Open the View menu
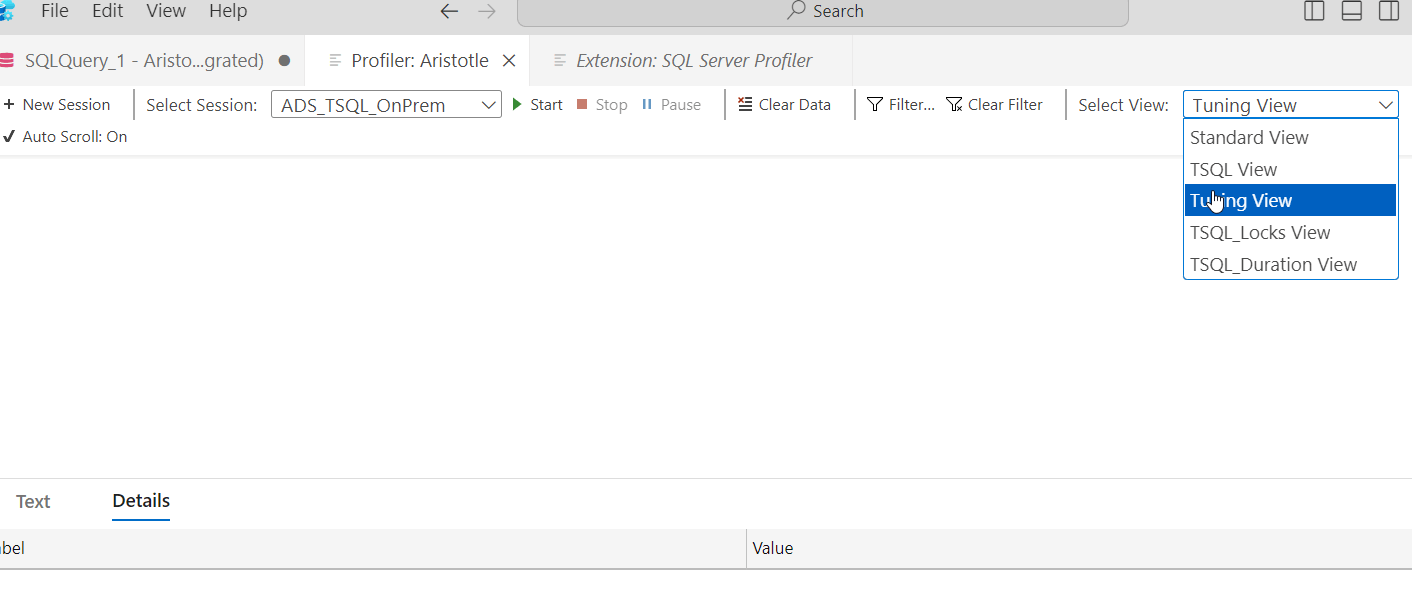This screenshot has height=610, width=1412. click(x=166, y=11)
